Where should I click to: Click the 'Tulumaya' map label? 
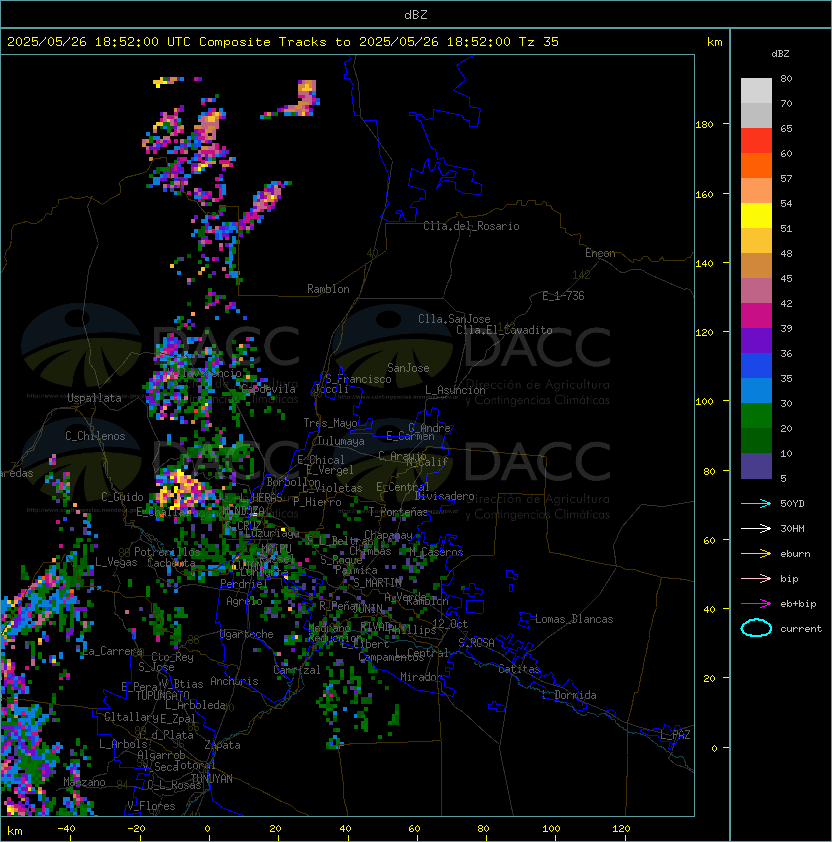pyautogui.click(x=341, y=441)
